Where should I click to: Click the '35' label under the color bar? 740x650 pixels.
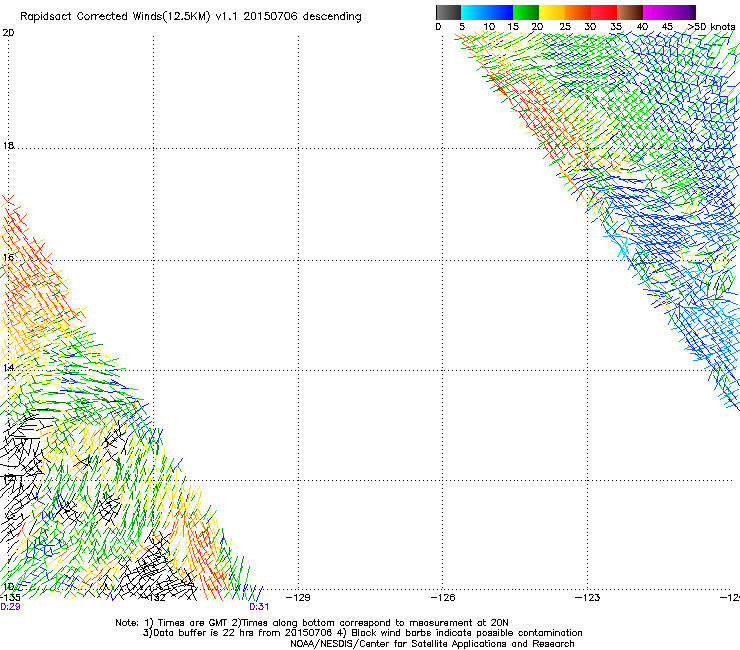[x=616, y=27]
